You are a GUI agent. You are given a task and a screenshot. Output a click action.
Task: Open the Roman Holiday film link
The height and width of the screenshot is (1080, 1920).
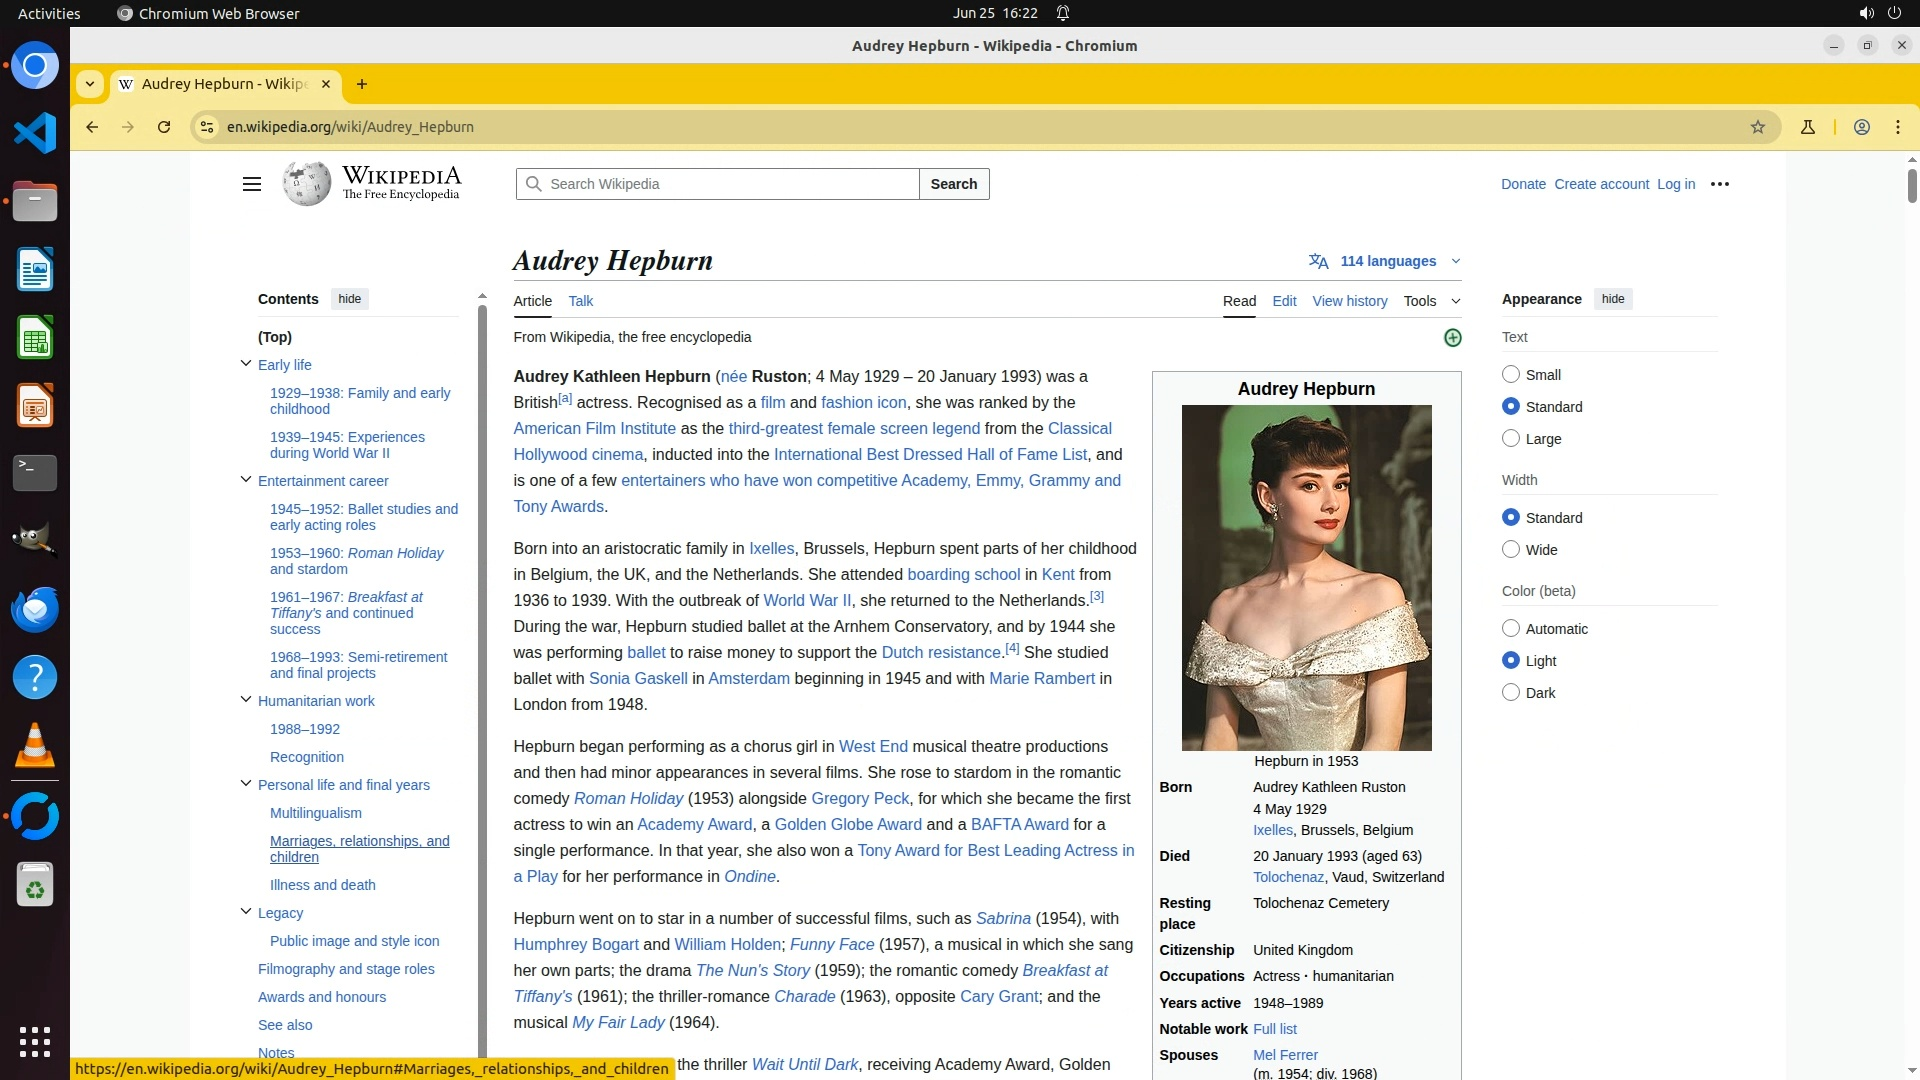628,798
